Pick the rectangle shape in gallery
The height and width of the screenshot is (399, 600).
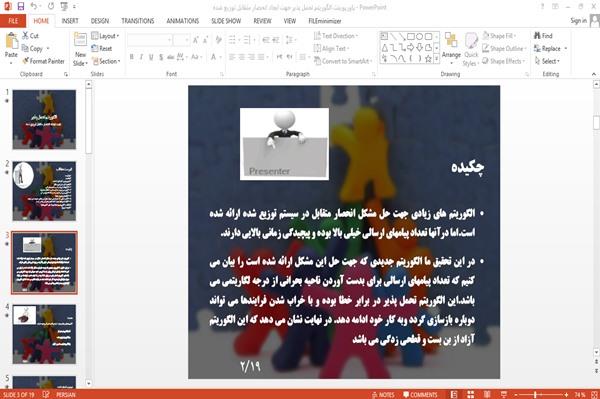(x=411, y=37)
